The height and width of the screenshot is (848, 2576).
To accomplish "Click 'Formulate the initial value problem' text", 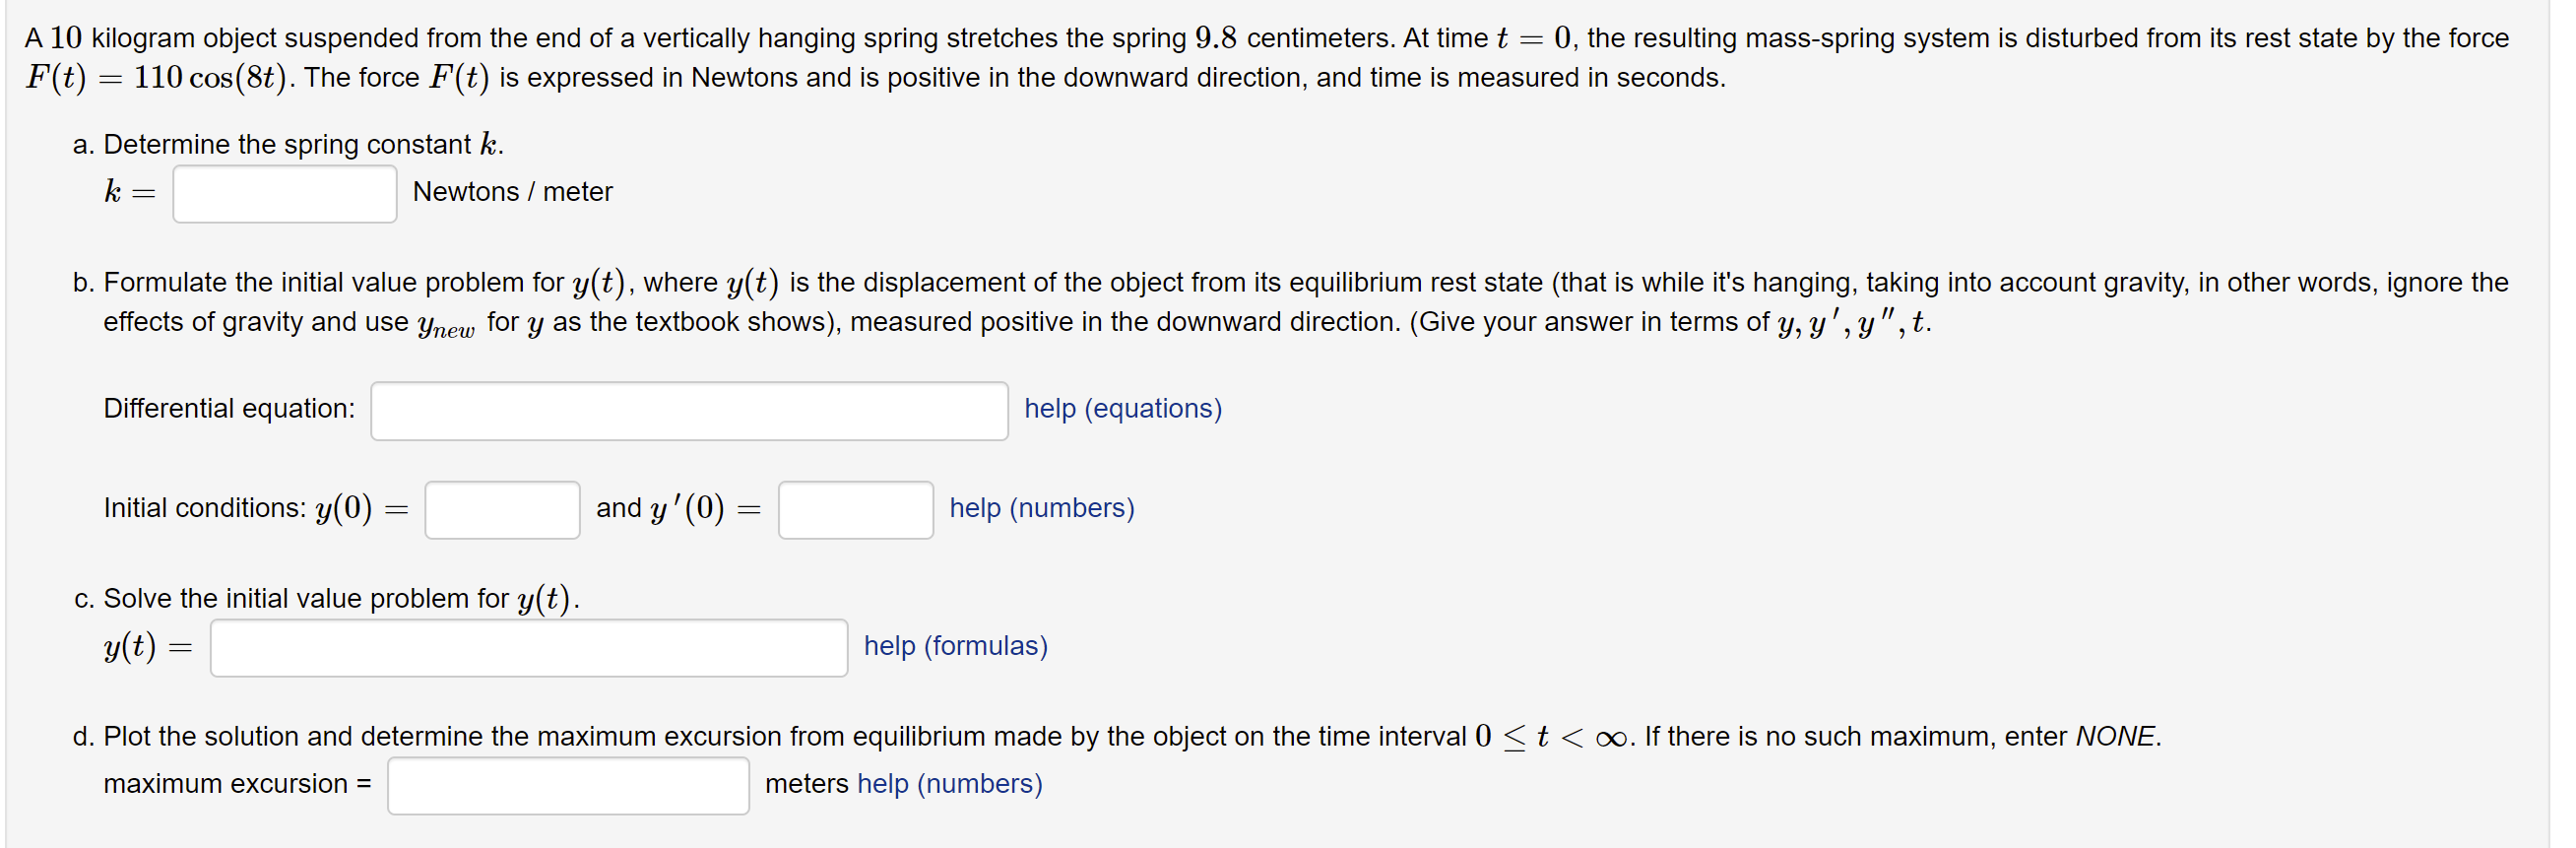I will (x=333, y=283).
